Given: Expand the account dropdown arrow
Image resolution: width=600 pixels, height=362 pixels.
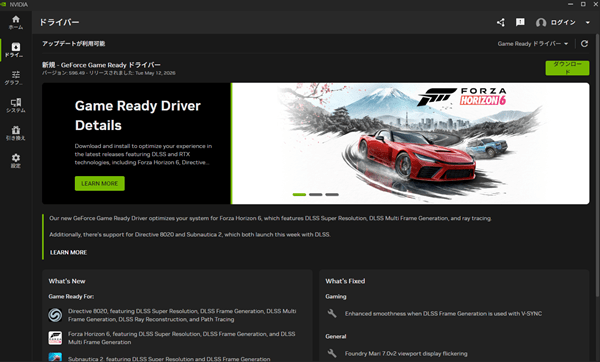Looking at the screenshot, I should [587, 23].
